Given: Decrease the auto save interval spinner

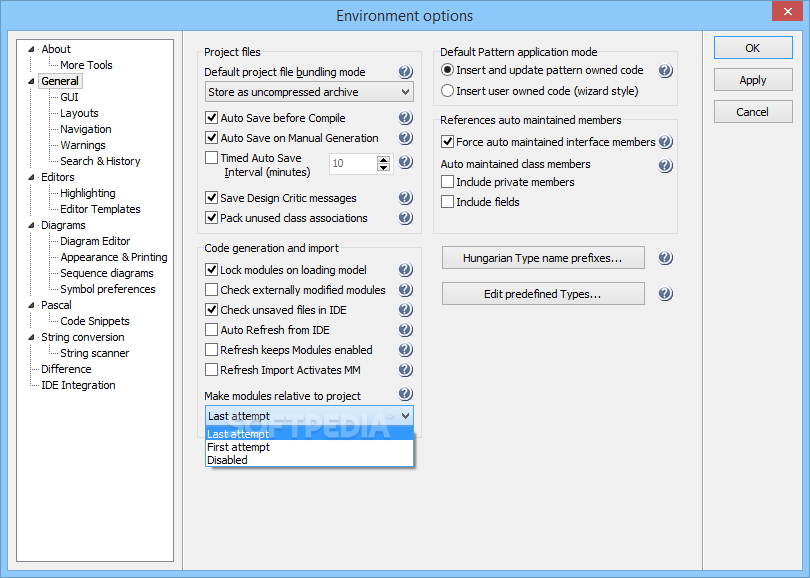Looking at the screenshot, I should tap(383, 167).
